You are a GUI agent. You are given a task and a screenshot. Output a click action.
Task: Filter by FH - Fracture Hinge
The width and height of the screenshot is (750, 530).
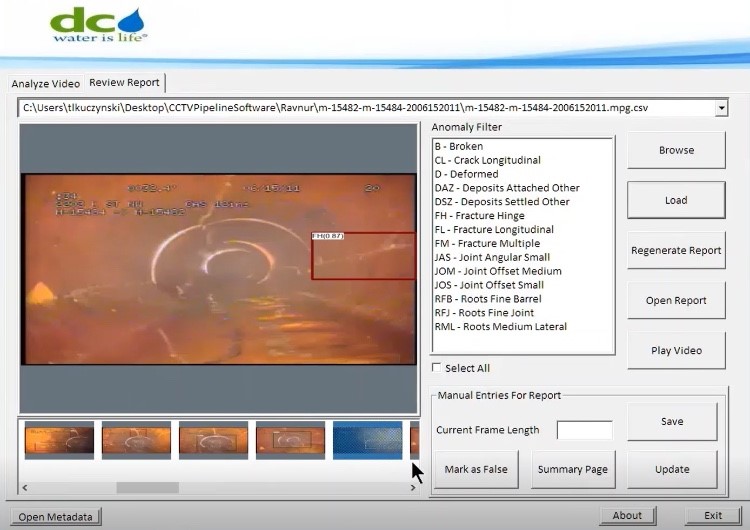click(x=479, y=216)
